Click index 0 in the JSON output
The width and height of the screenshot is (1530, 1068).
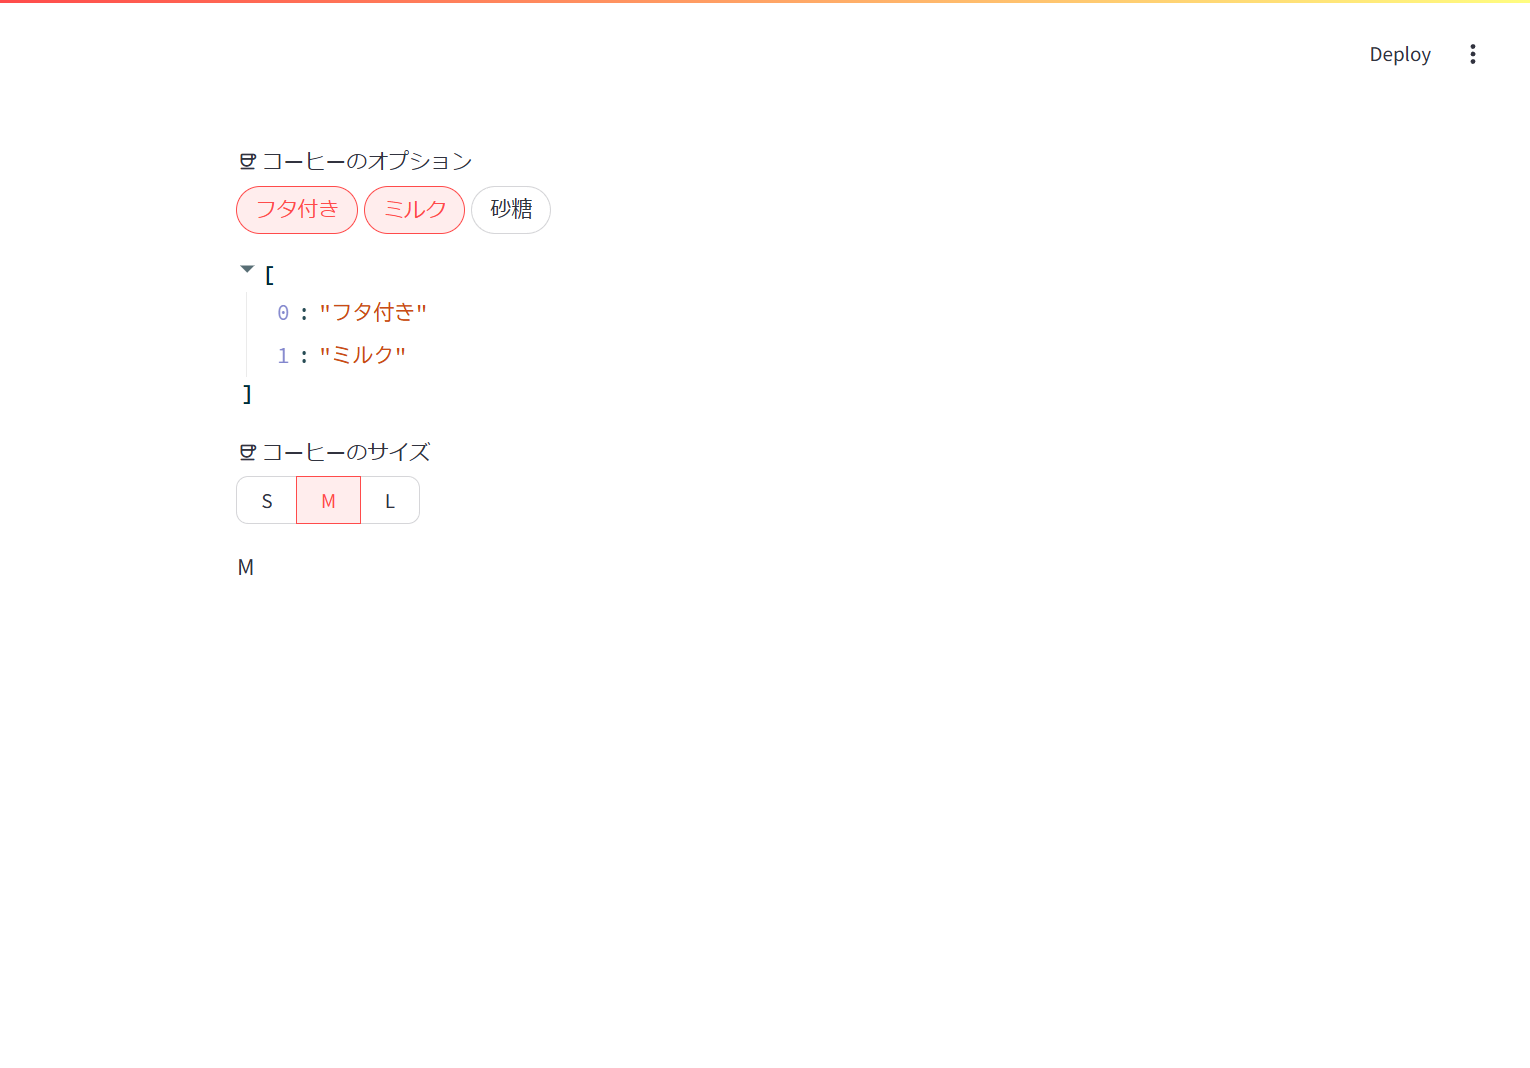(x=282, y=312)
